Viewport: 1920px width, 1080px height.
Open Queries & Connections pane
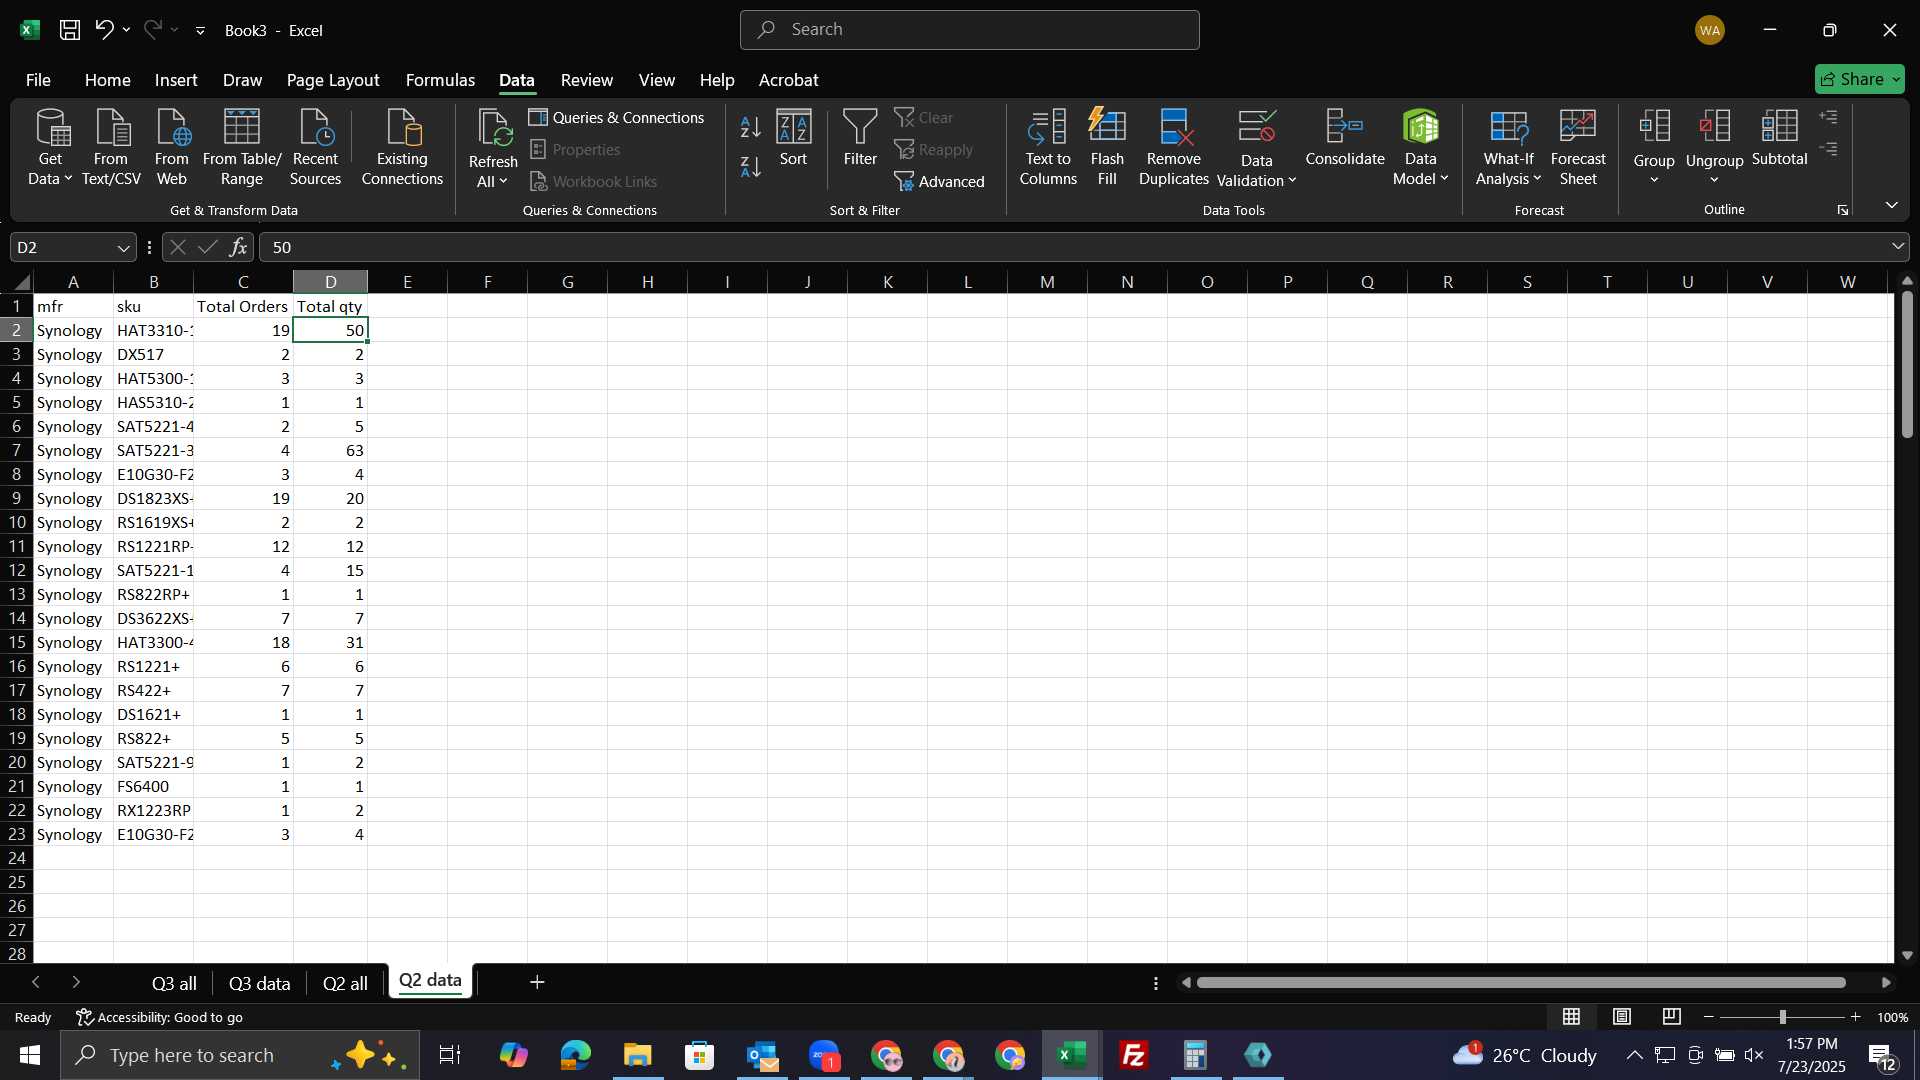coord(617,117)
